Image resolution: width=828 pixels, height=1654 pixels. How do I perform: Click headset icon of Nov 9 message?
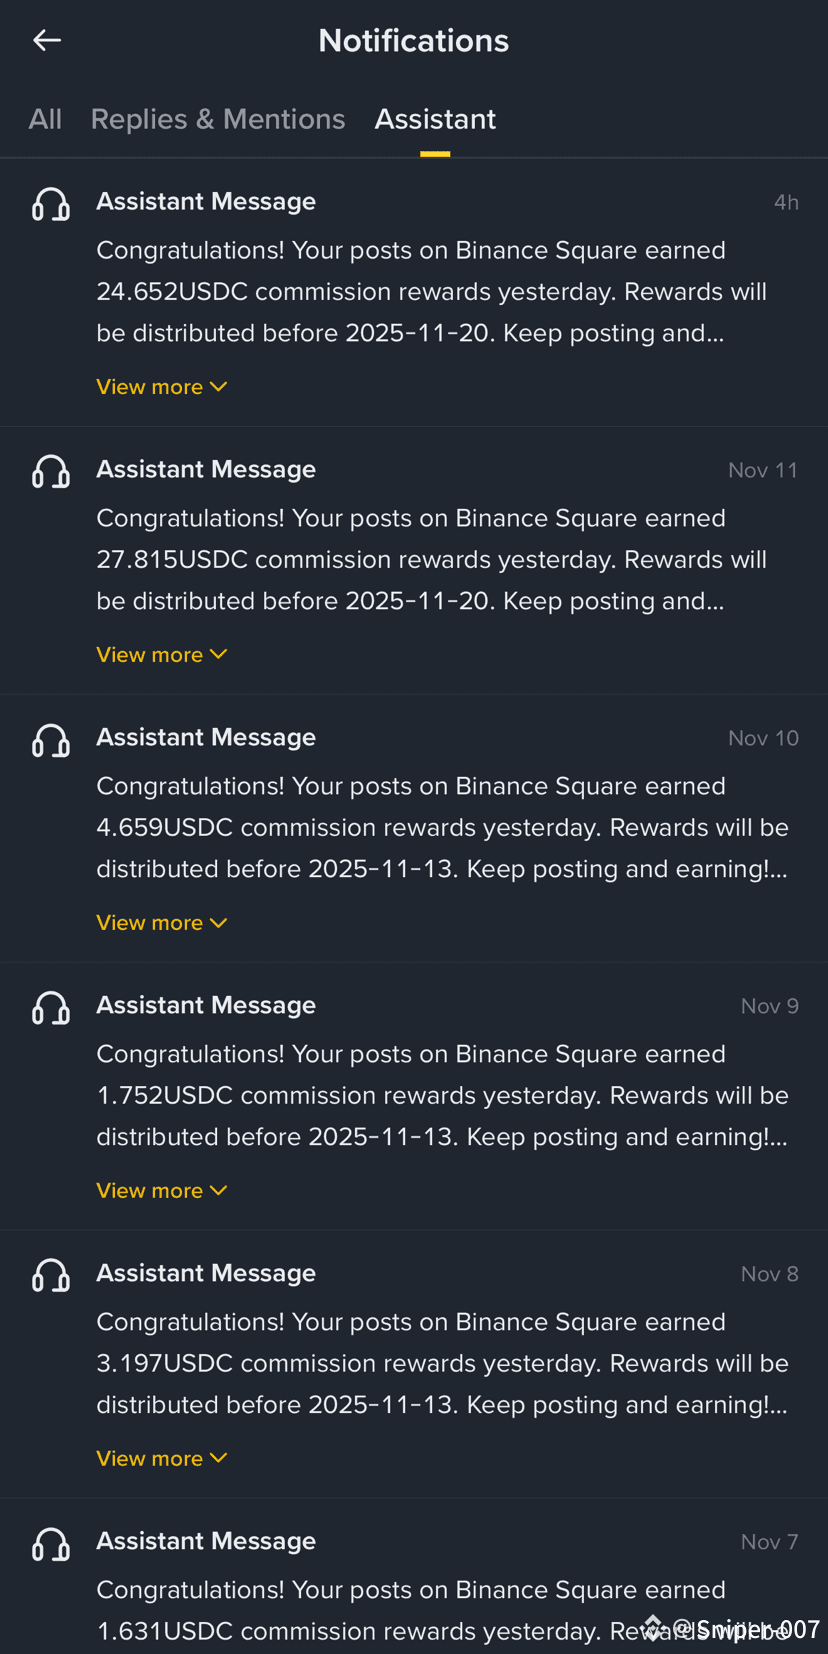(x=51, y=1008)
